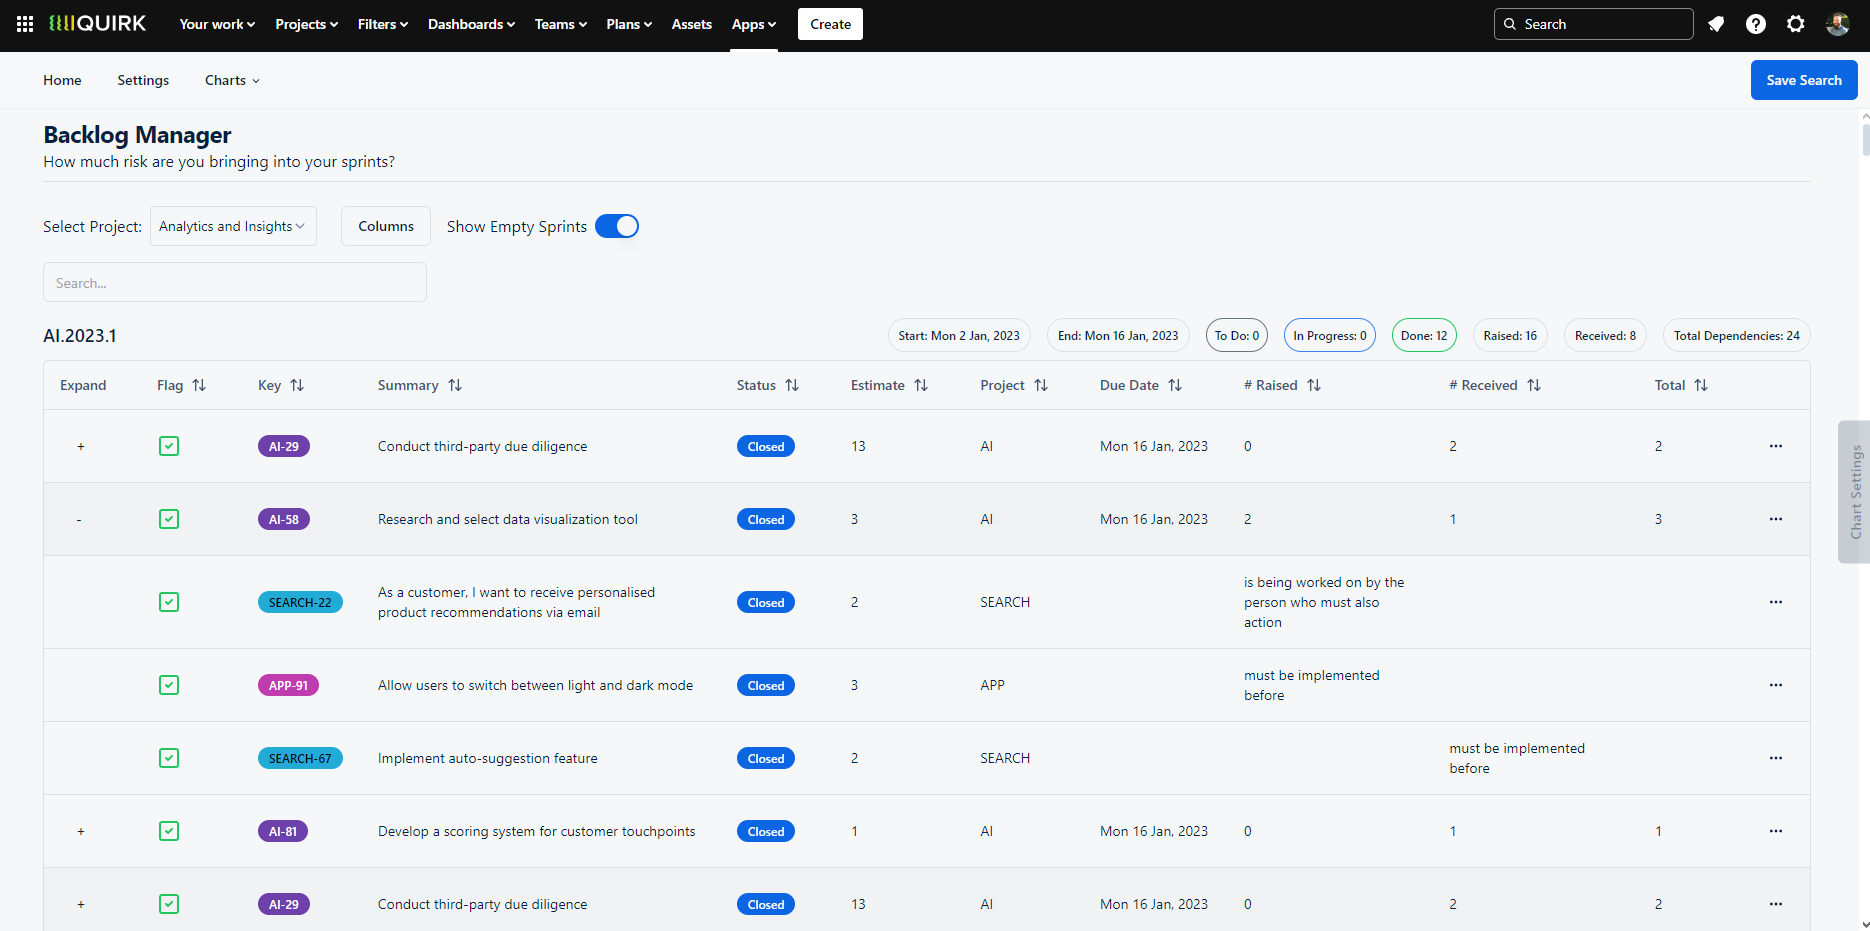Open more options for APP-91 row

tap(1776, 685)
